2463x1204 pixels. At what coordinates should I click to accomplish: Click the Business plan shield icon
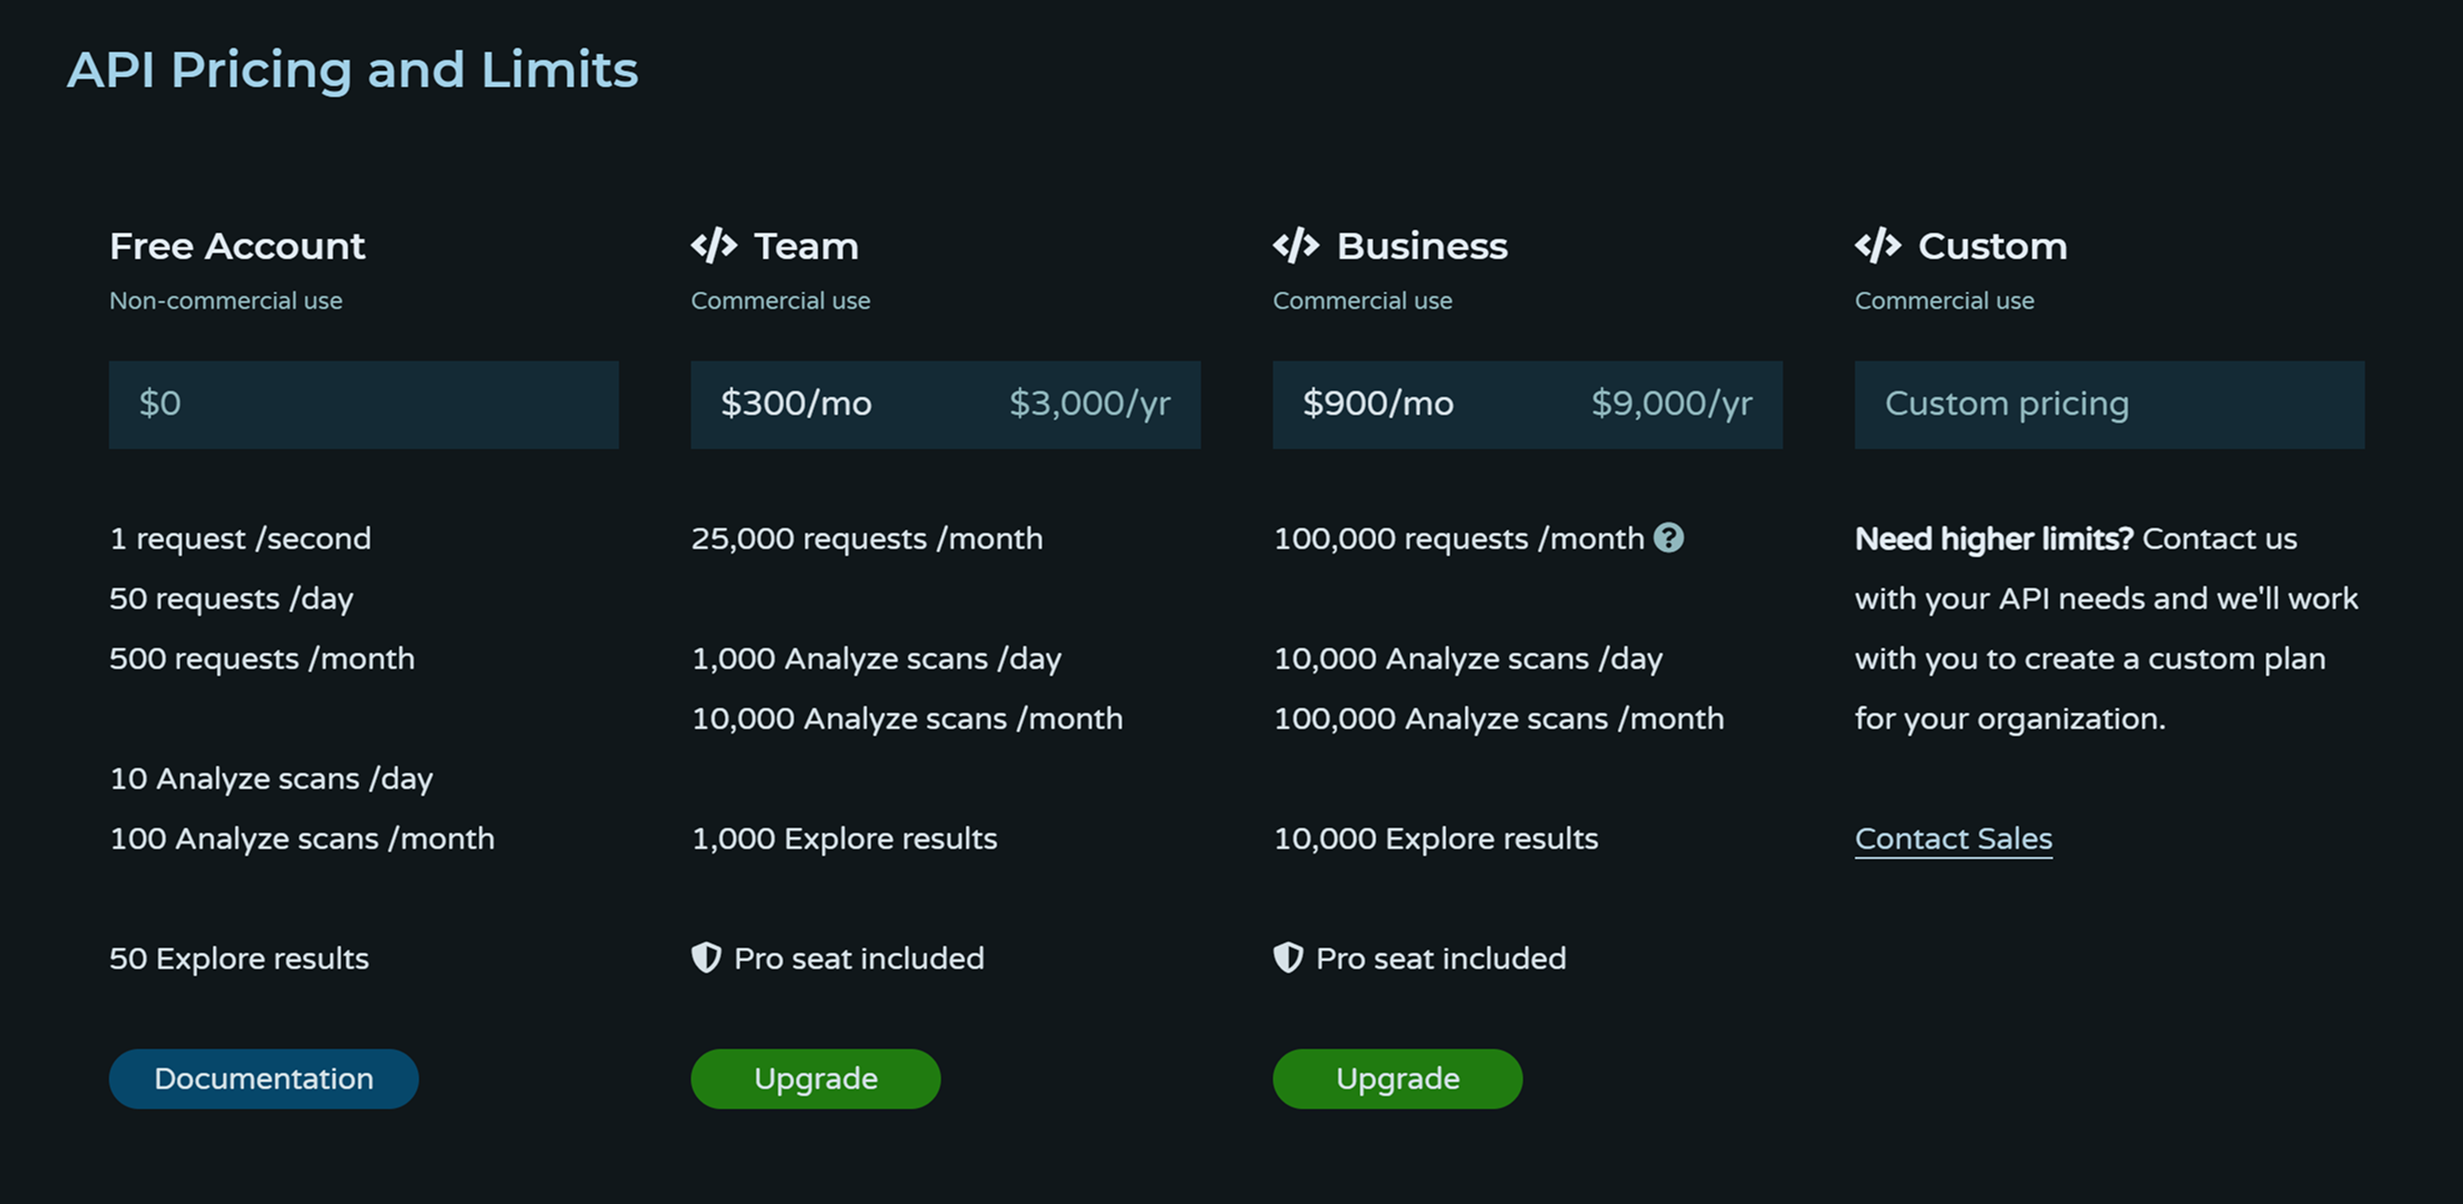(x=1288, y=958)
